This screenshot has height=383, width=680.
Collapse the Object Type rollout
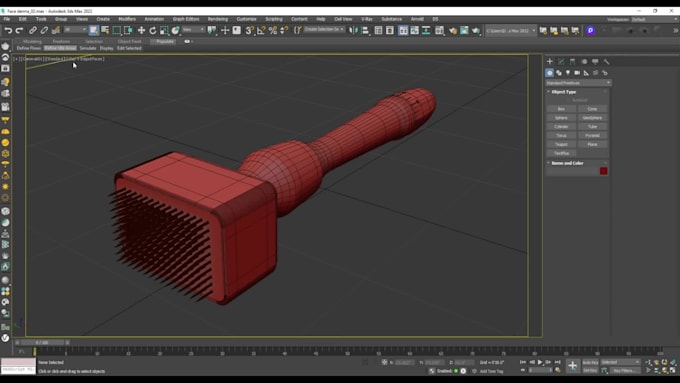(x=564, y=92)
